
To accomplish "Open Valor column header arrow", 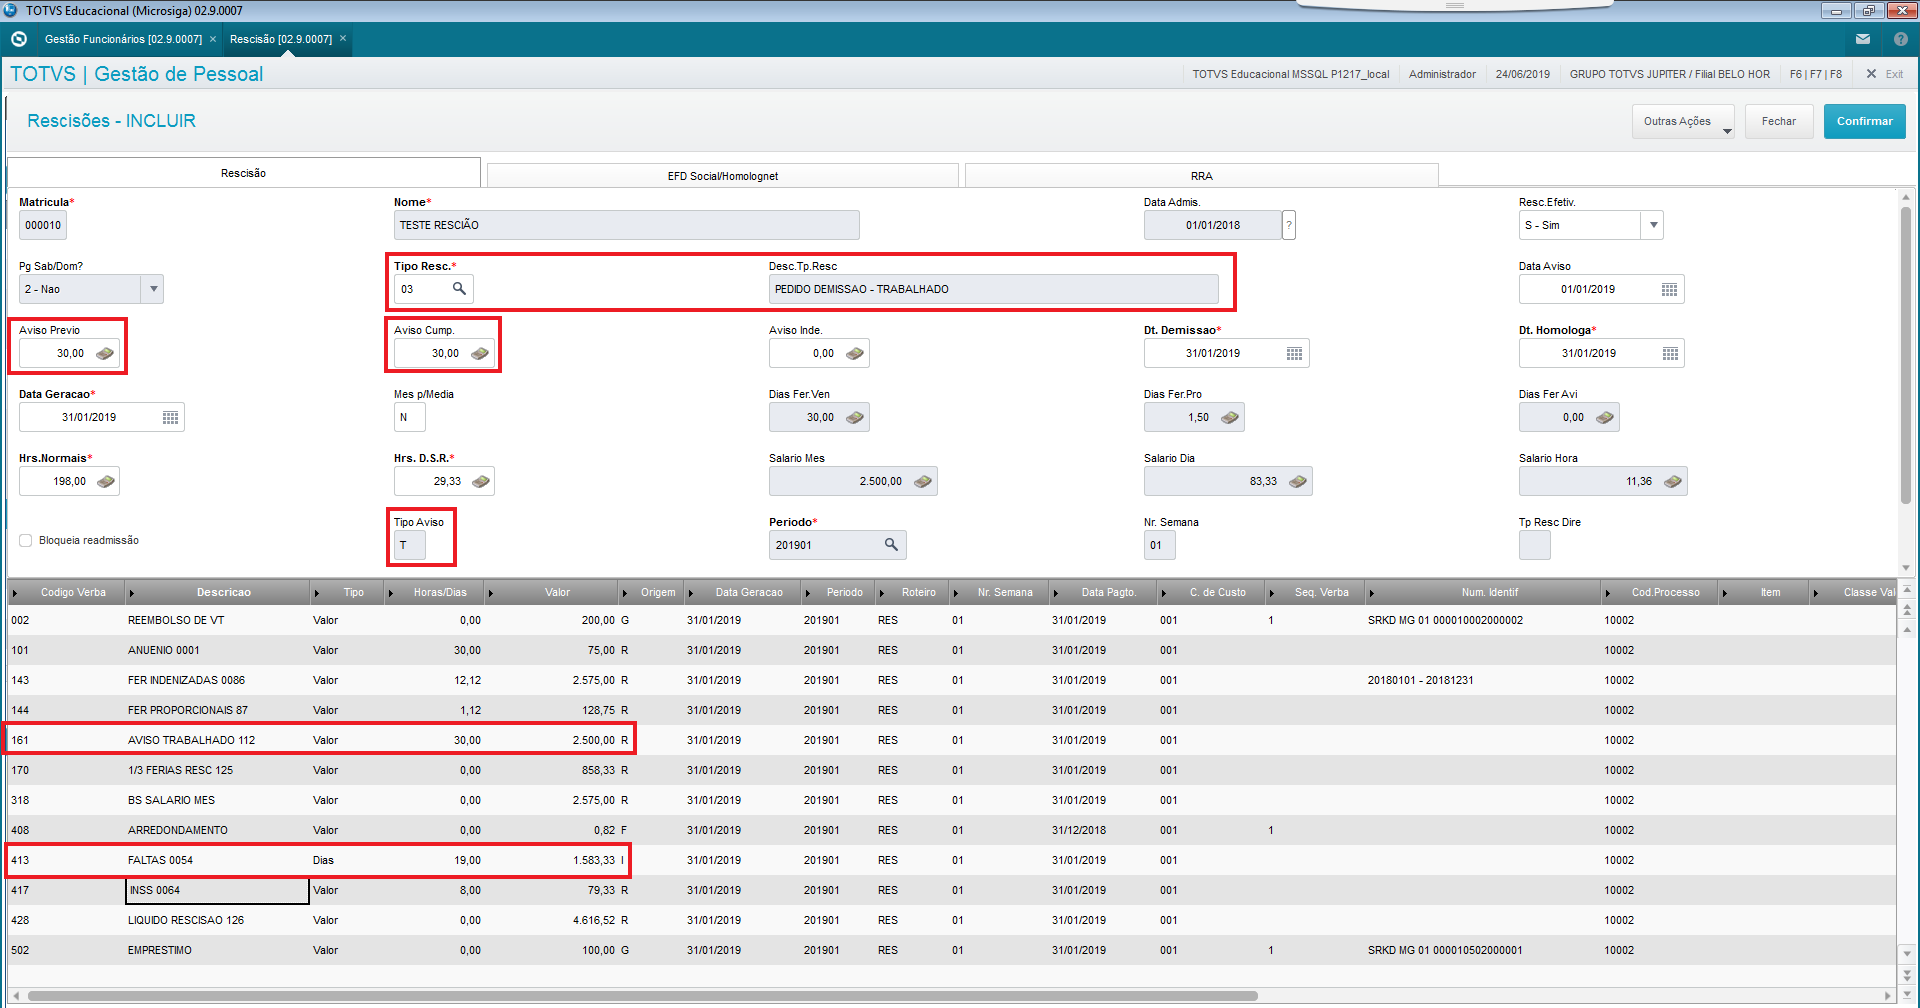I will (490, 593).
